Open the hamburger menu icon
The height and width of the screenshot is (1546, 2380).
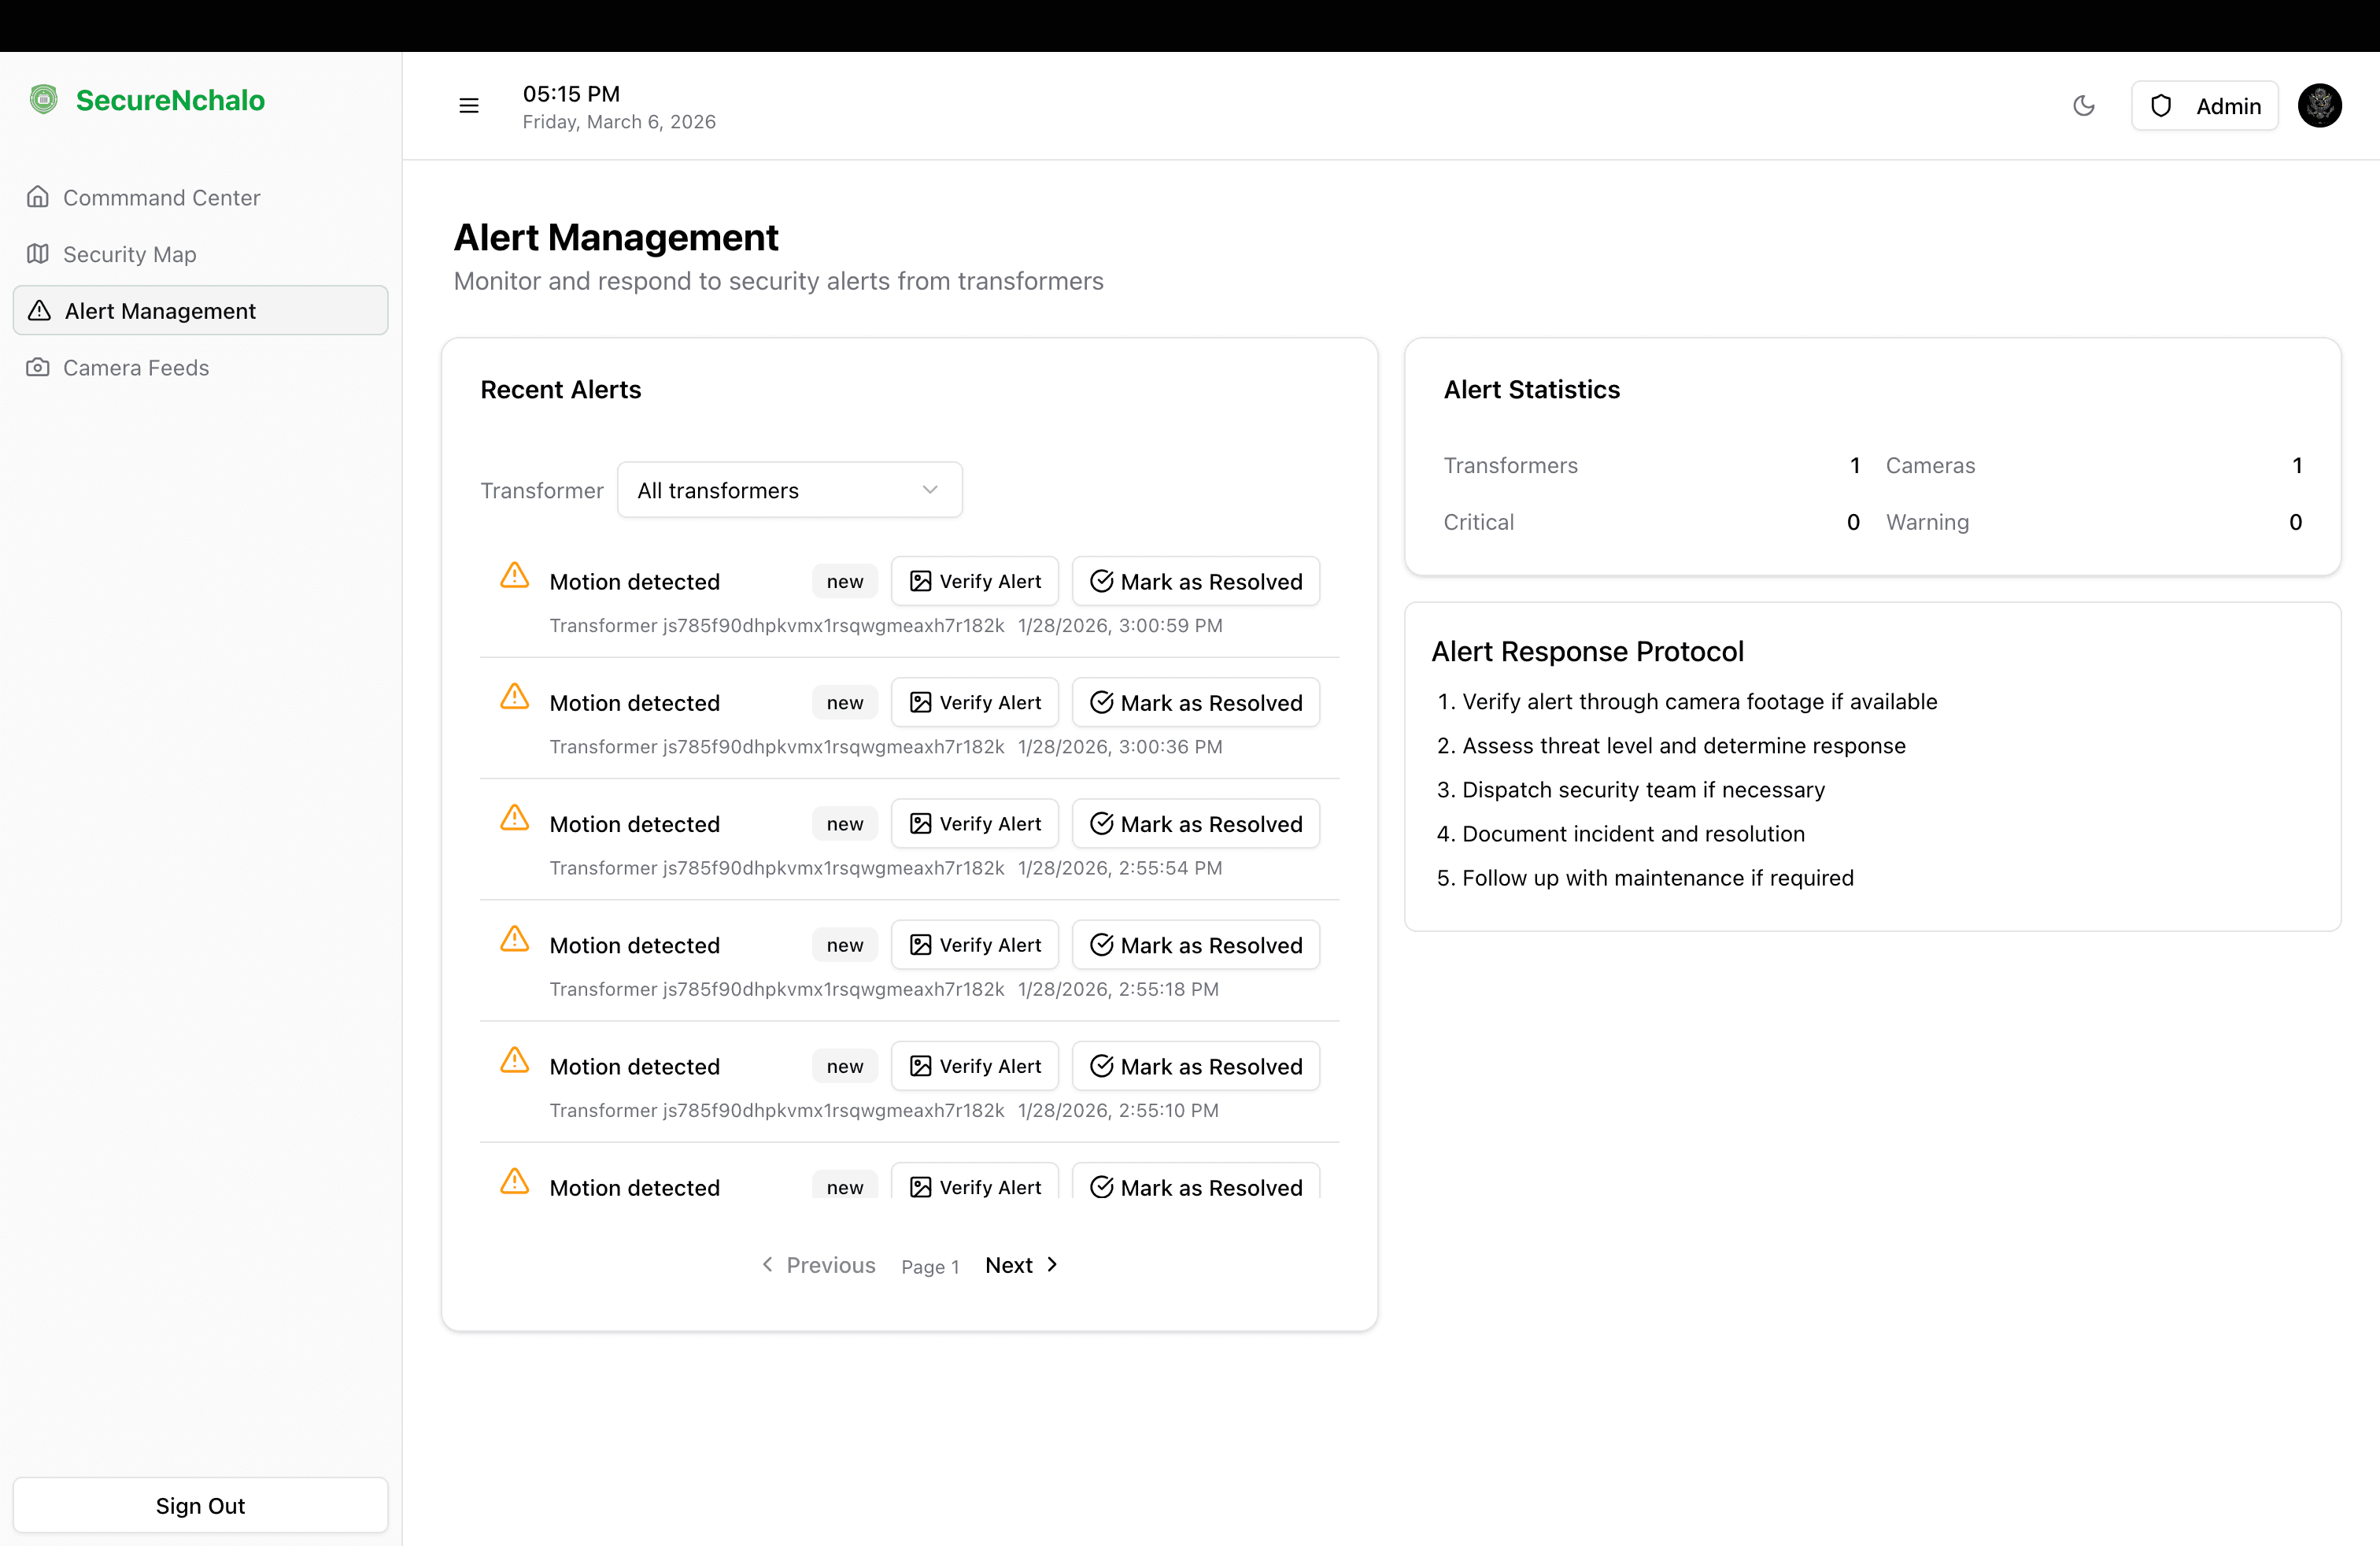coord(468,105)
